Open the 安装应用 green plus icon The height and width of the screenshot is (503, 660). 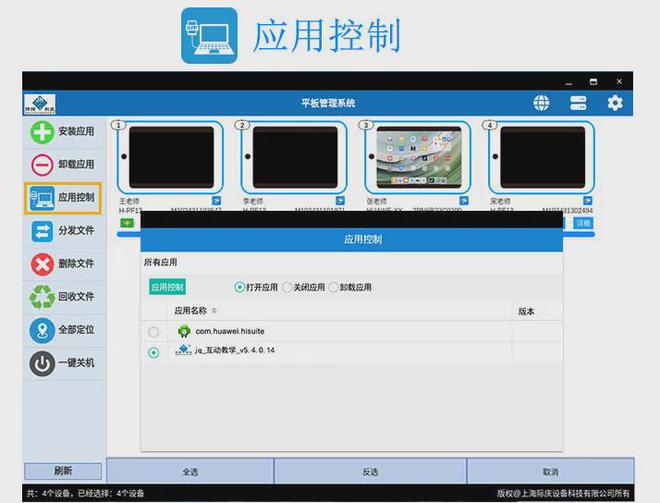(42, 132)
